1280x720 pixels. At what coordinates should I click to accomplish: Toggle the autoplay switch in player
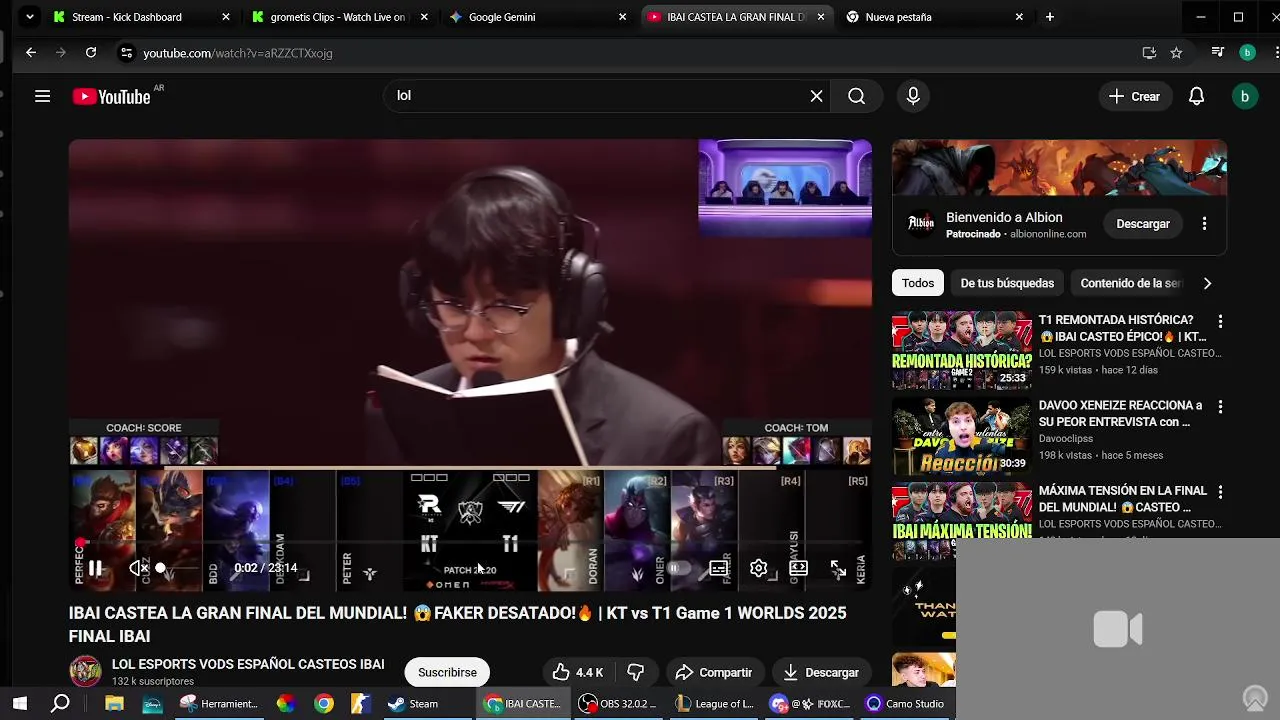[x=679, y=568]
